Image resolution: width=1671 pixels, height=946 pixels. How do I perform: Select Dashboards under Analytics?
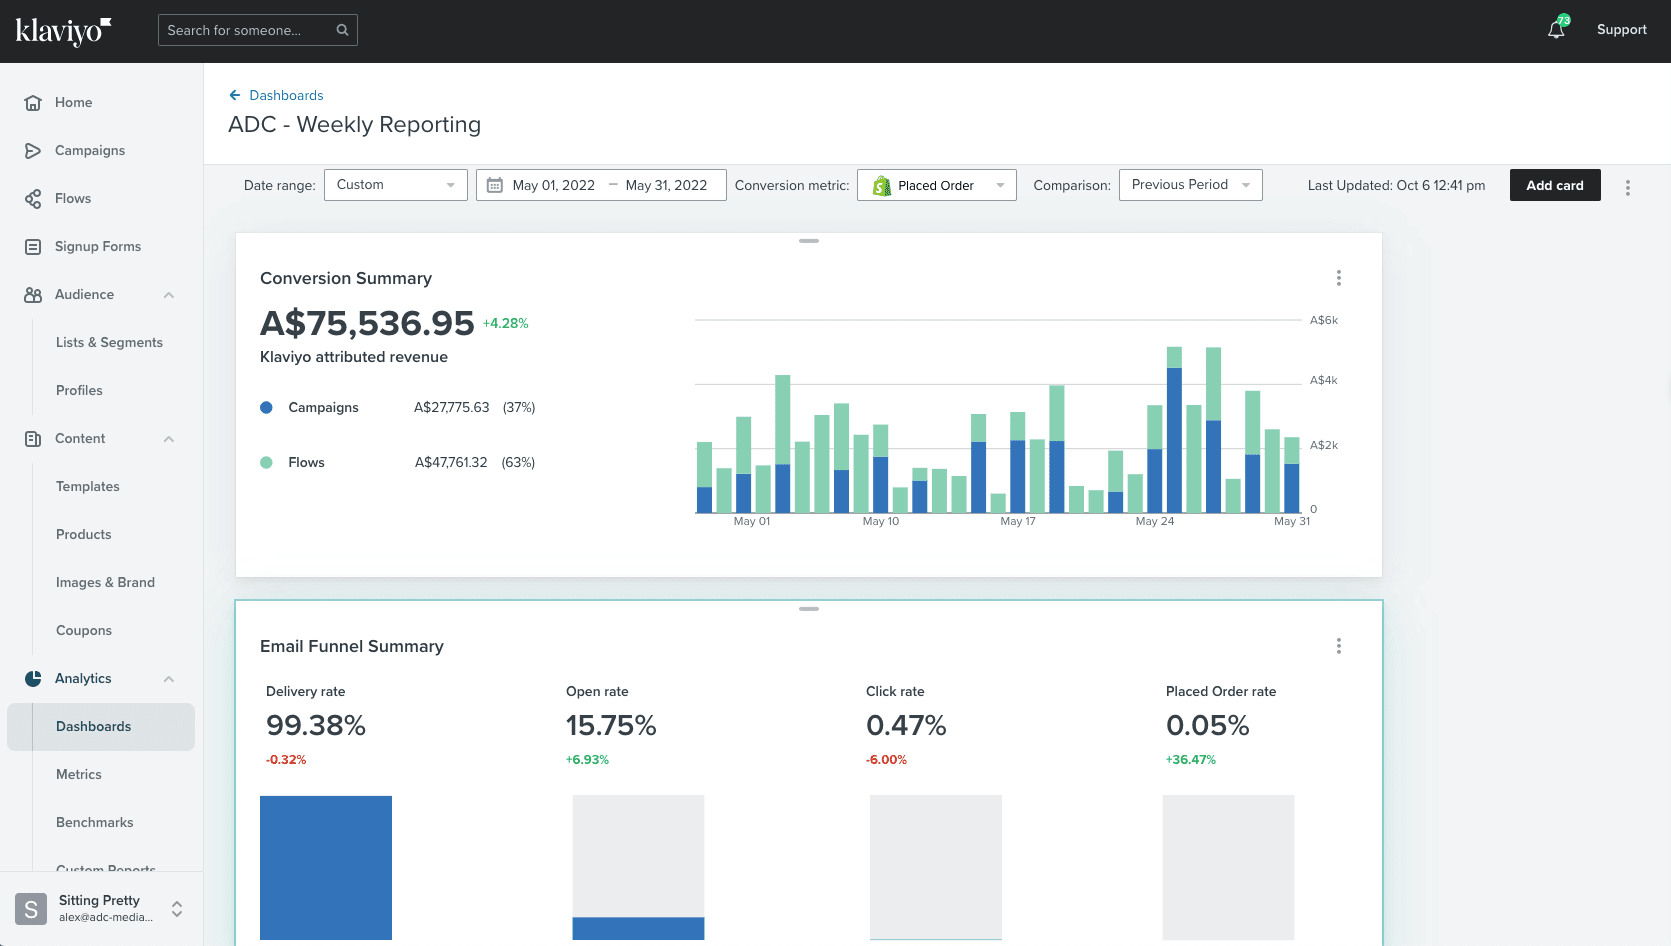pos(101,727)
